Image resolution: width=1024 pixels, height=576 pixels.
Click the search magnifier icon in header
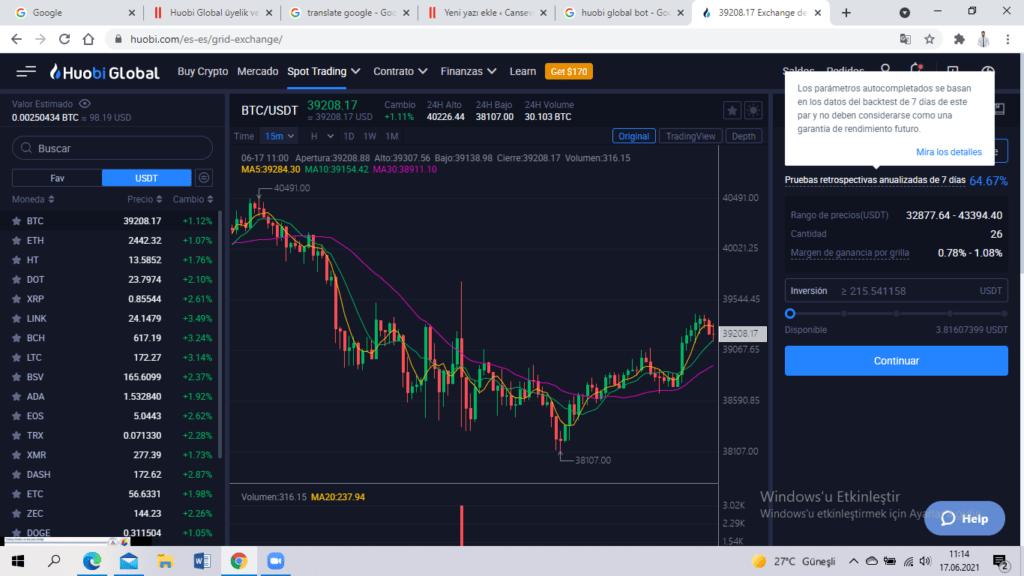point(886,69)
